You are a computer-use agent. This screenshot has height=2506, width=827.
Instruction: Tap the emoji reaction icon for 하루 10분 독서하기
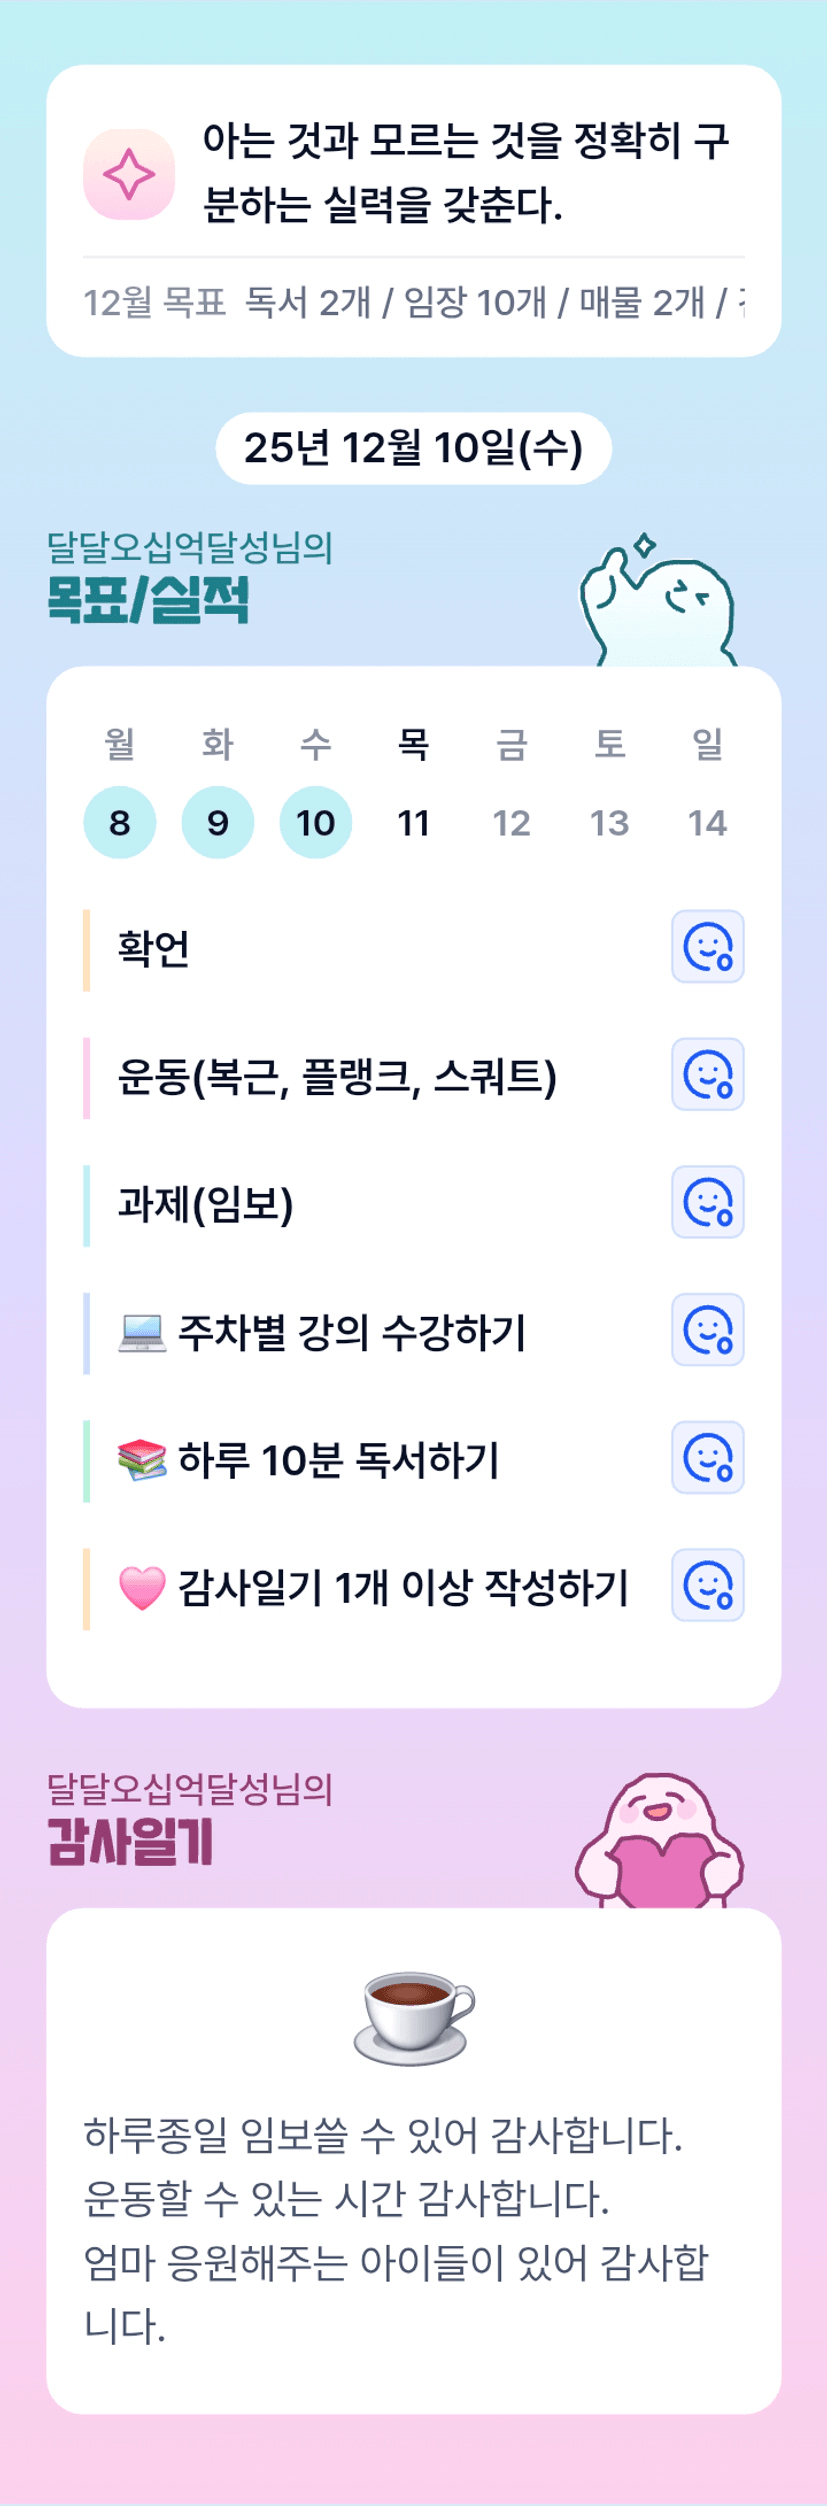707,1457
